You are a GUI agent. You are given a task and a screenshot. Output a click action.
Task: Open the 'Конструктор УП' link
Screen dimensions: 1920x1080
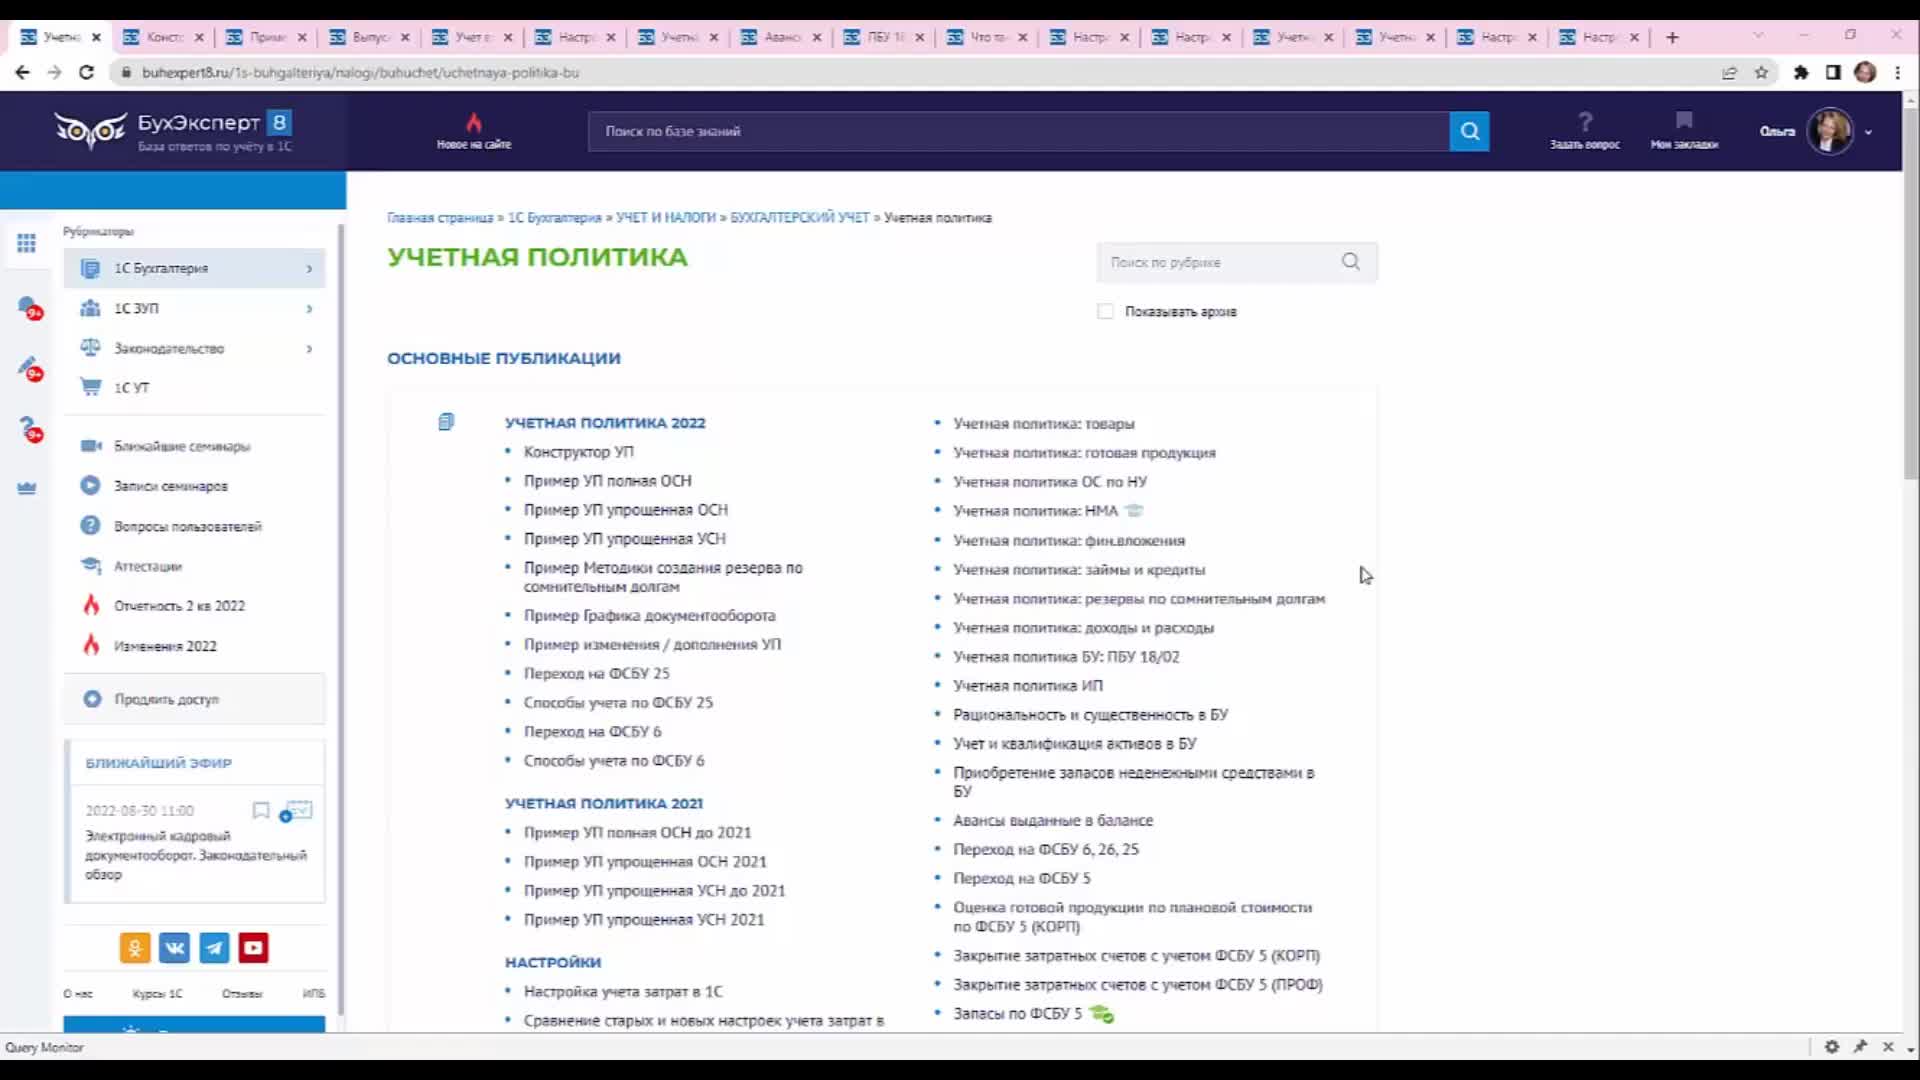tap(578, 452)
